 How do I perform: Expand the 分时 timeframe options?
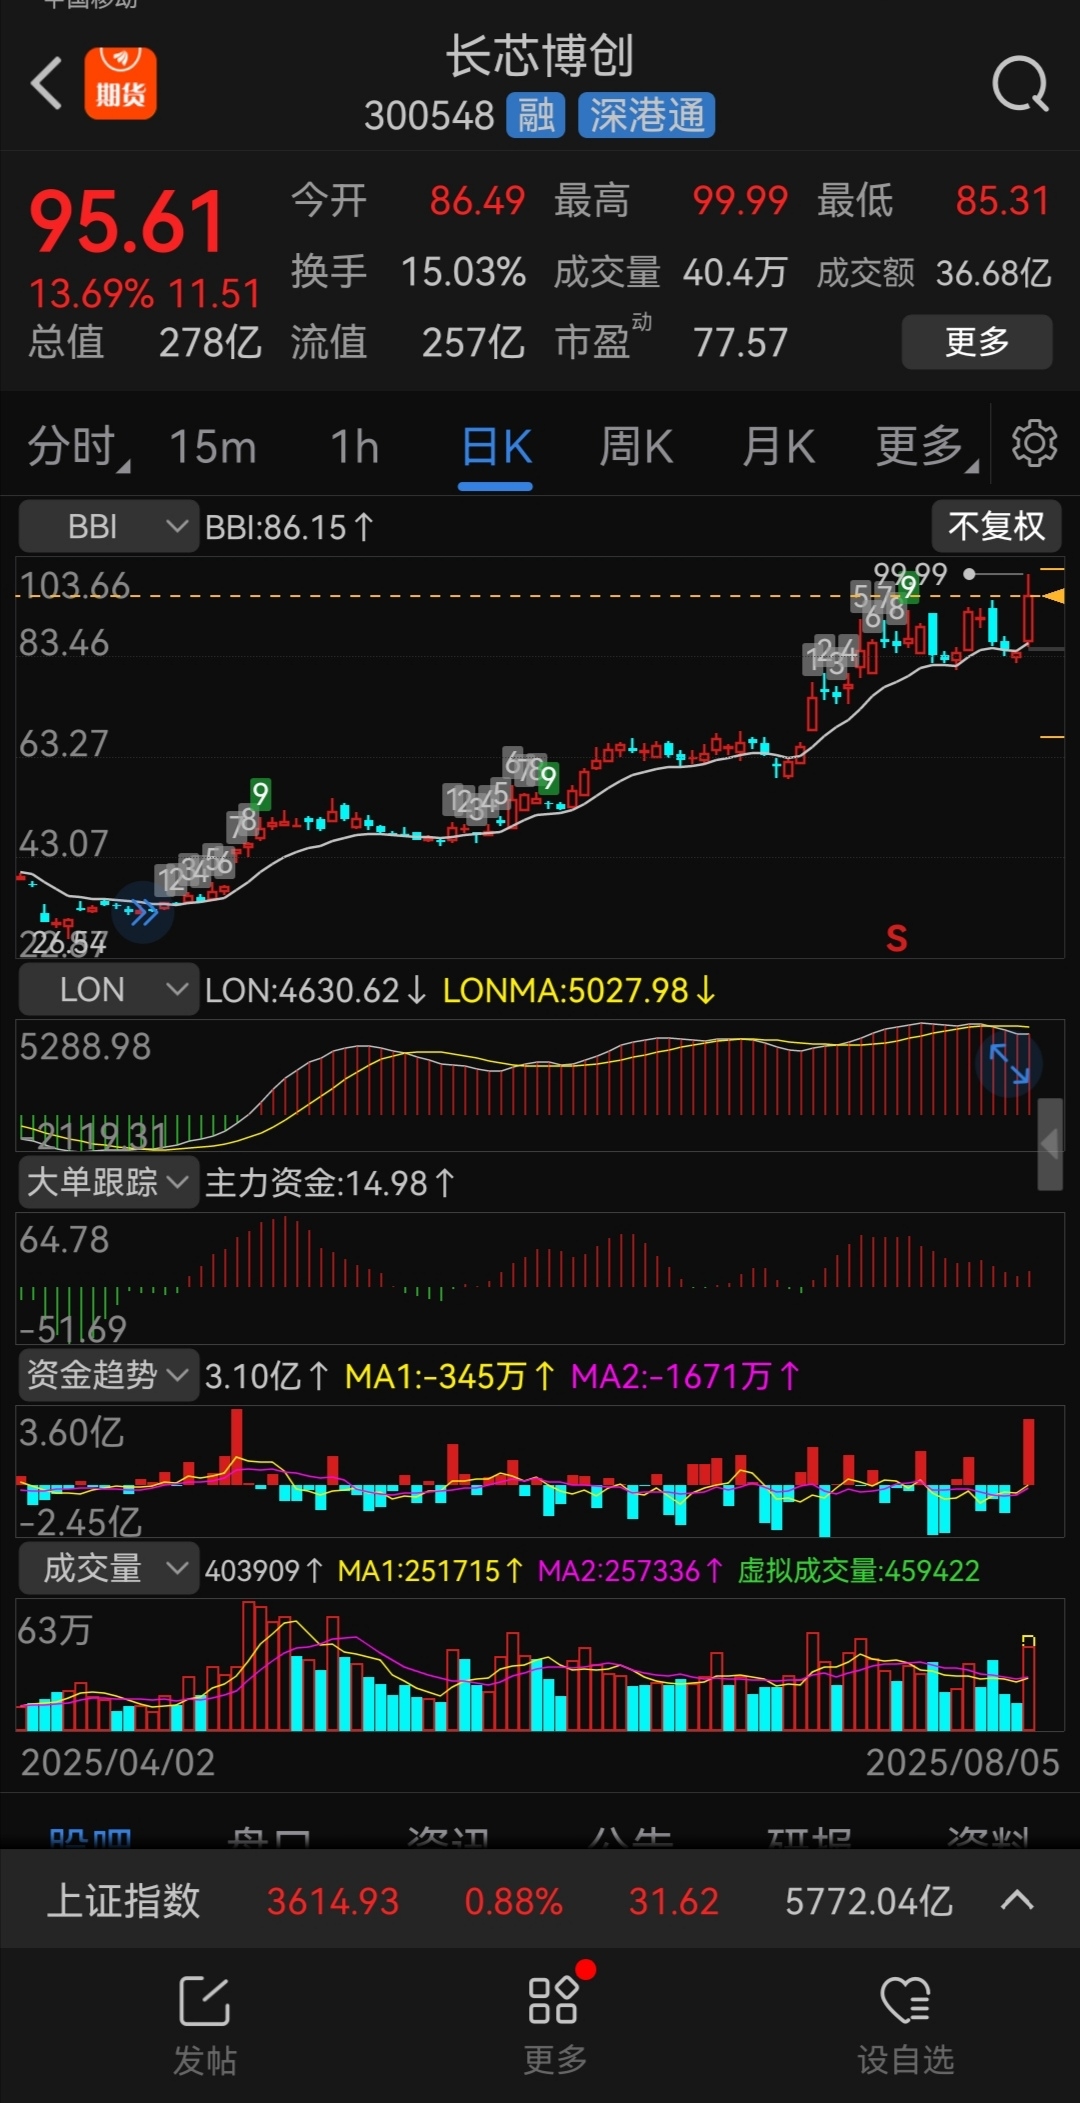(78, 447)
